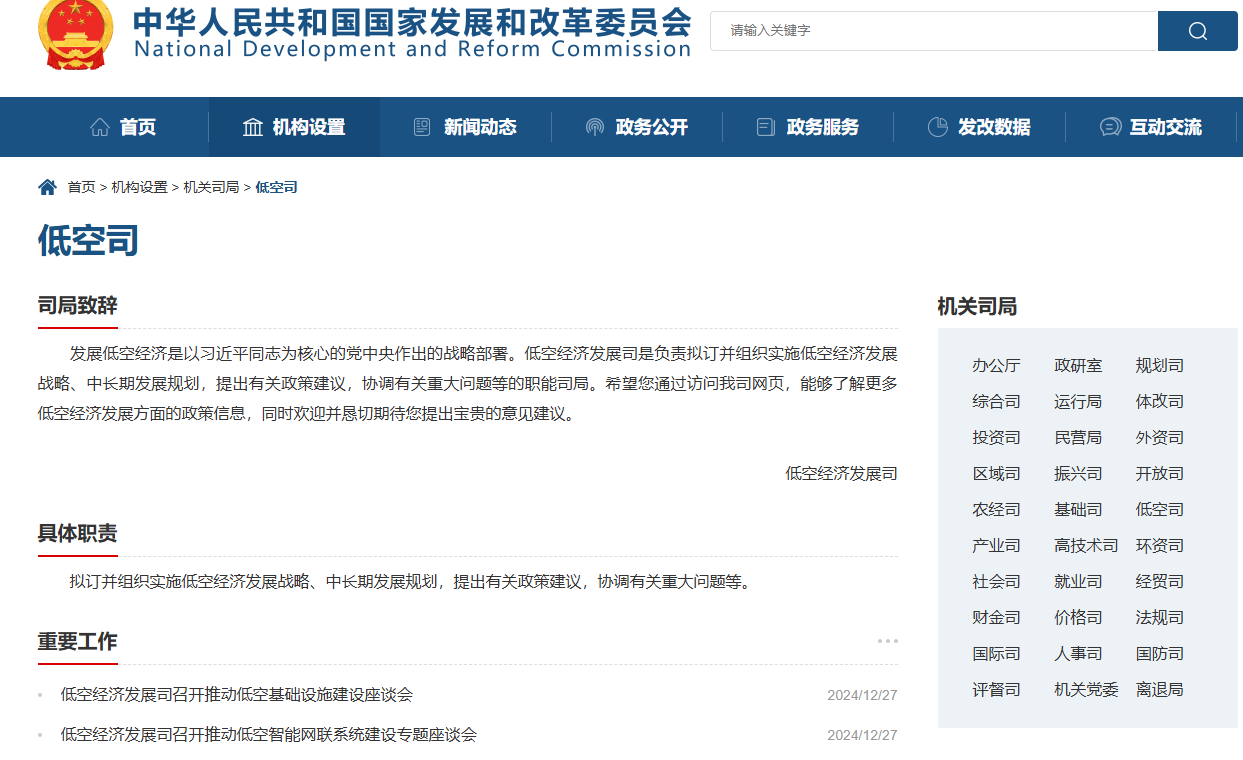Open 民营局 in department list

1078,437
